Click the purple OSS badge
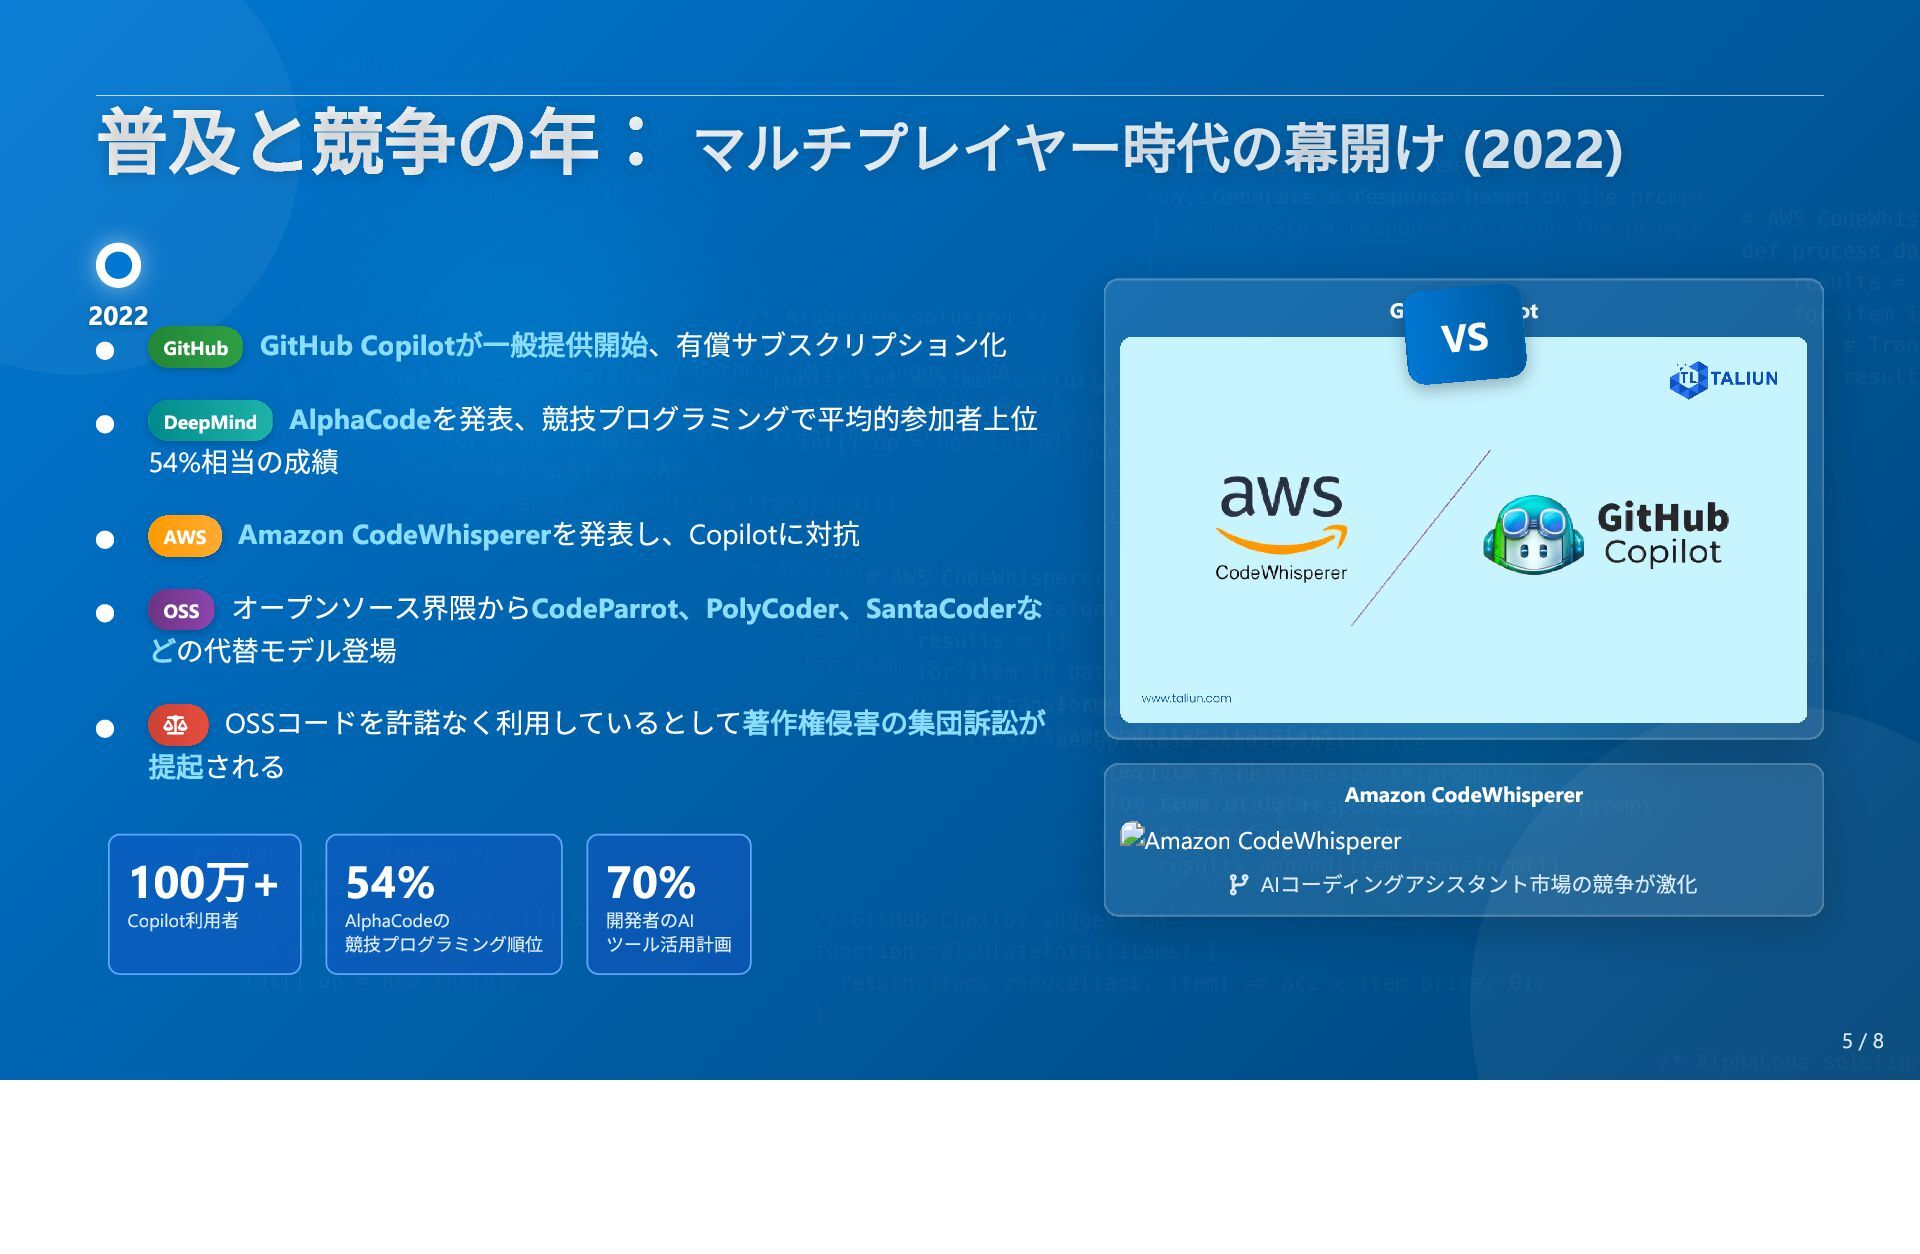Viewport: 1920px width, 1254px height. tap(181, 611)
